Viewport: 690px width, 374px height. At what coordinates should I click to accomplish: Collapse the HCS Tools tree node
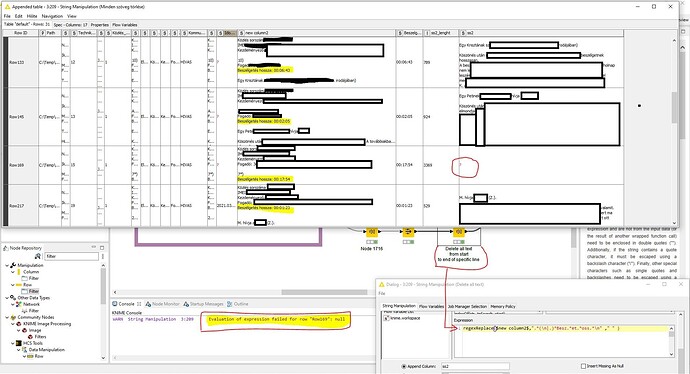(13, 343)
